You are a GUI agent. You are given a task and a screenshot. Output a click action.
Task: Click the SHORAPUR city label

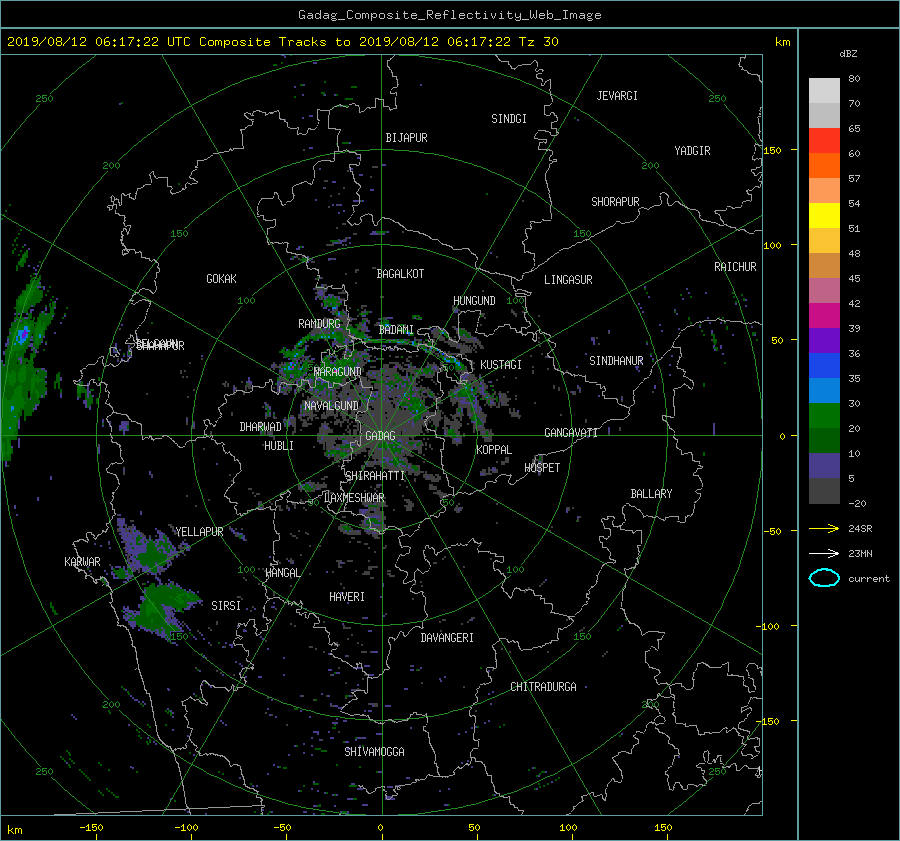pyautogui.click(x=615, y=202)
